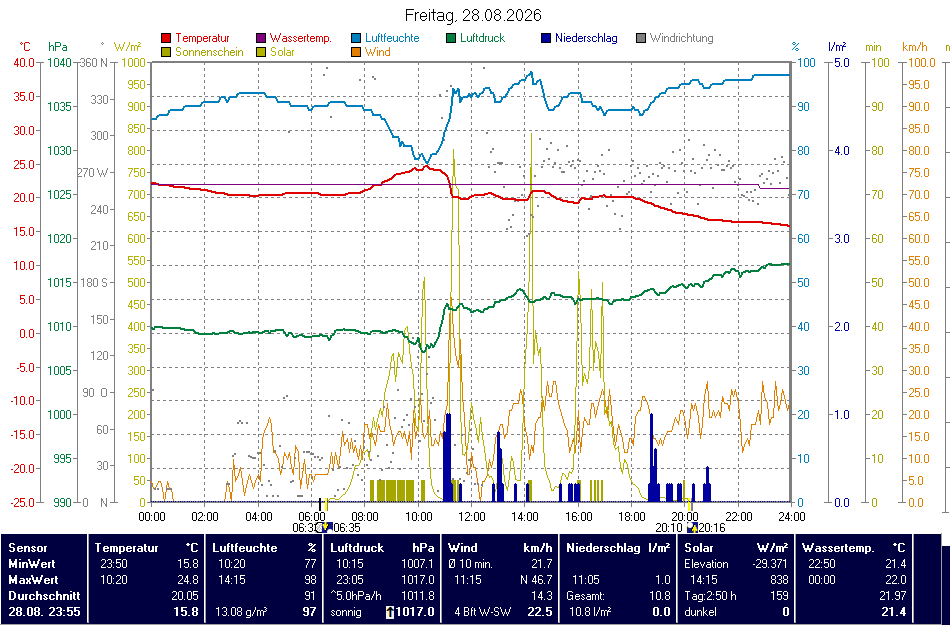Click the 20:10 dusk time label
This screenshot has height=625, width=950.
670,528
